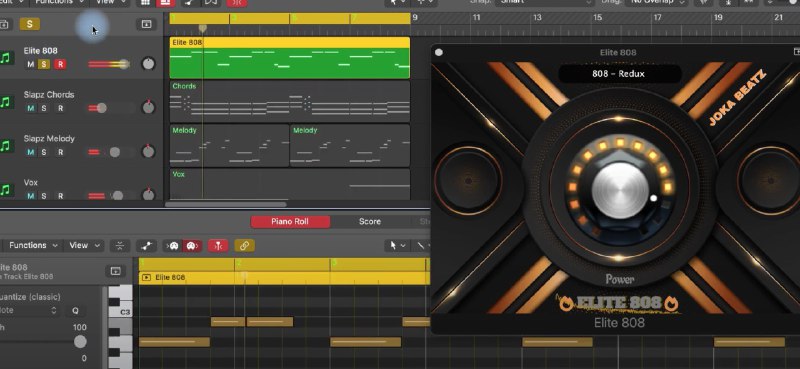Switch to the Piano Roll tab
Screen dimensions: 800x369
(x=290, y=222)
